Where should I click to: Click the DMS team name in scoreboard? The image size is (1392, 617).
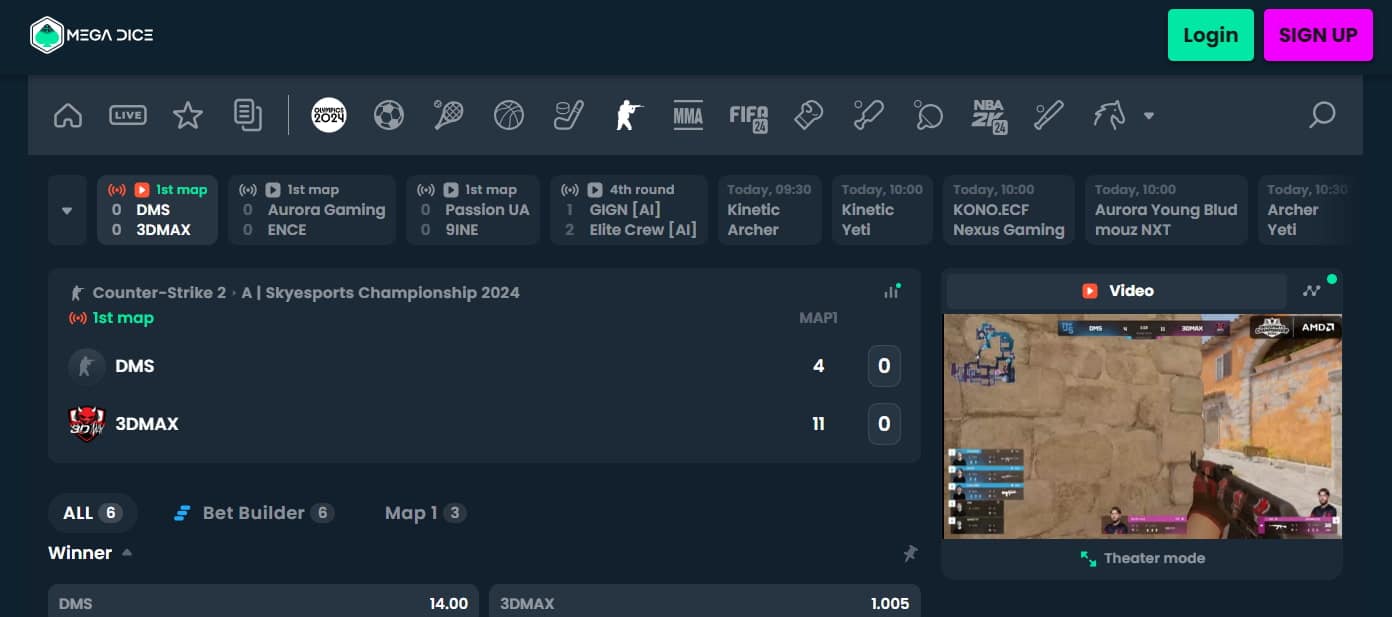[x=135, y=366]
